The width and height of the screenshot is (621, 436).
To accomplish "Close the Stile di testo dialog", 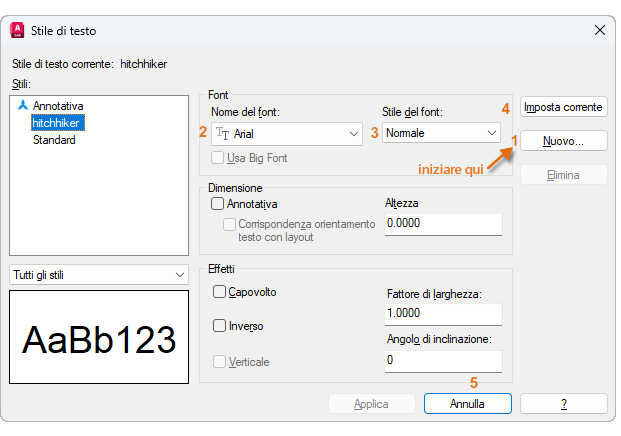I will (x=599, y=31).
